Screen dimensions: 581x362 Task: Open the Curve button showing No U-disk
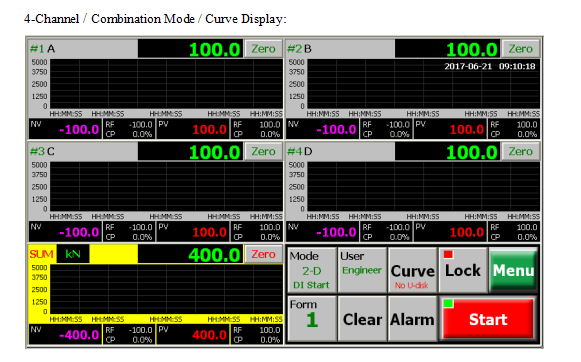point(412,270)
